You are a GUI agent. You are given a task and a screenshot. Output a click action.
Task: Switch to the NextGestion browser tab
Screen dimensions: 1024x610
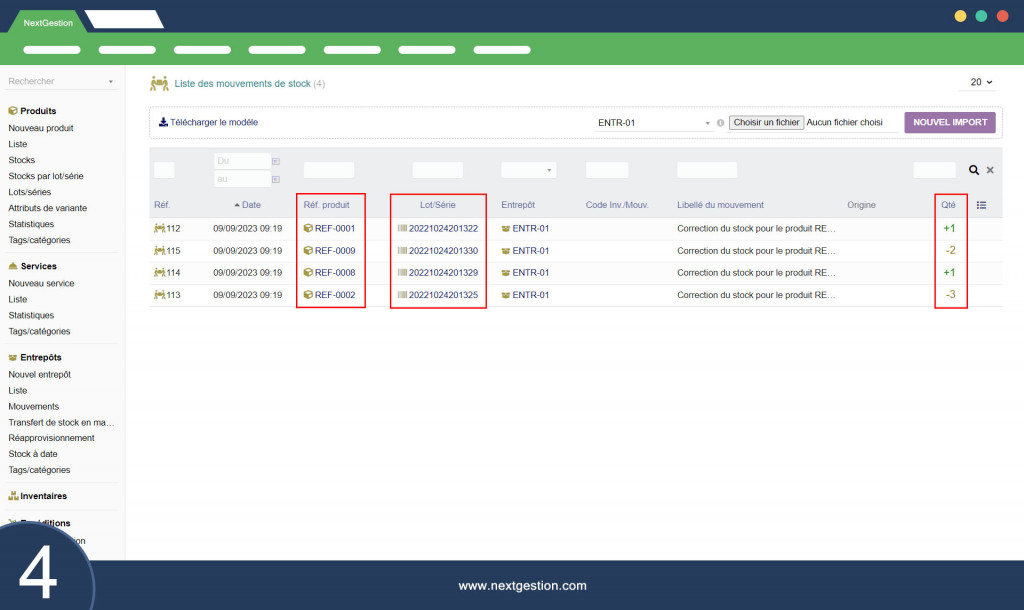pyautogui.click(x=48, y=22)
